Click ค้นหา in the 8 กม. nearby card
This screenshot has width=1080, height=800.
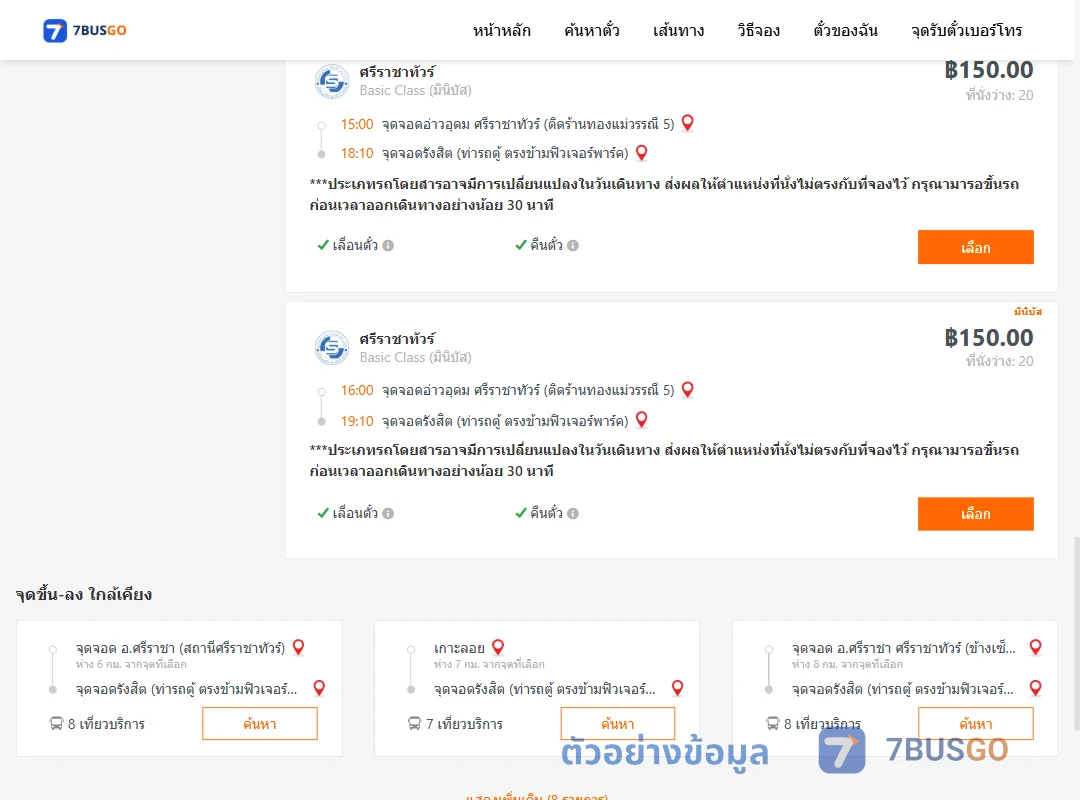click(x=975, y=724)
